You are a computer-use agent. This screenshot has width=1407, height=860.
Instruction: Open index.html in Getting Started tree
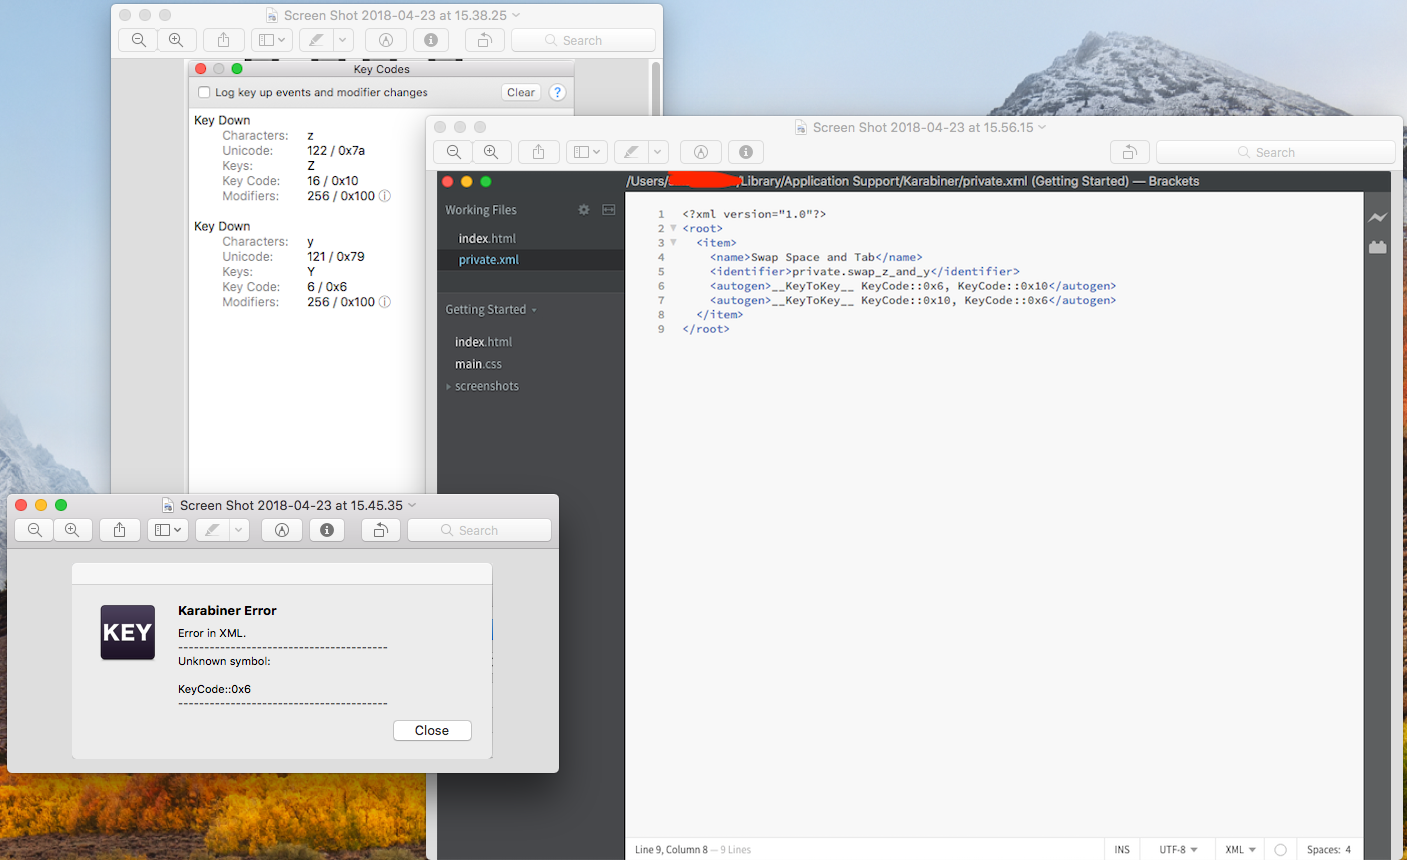point(483,342)
